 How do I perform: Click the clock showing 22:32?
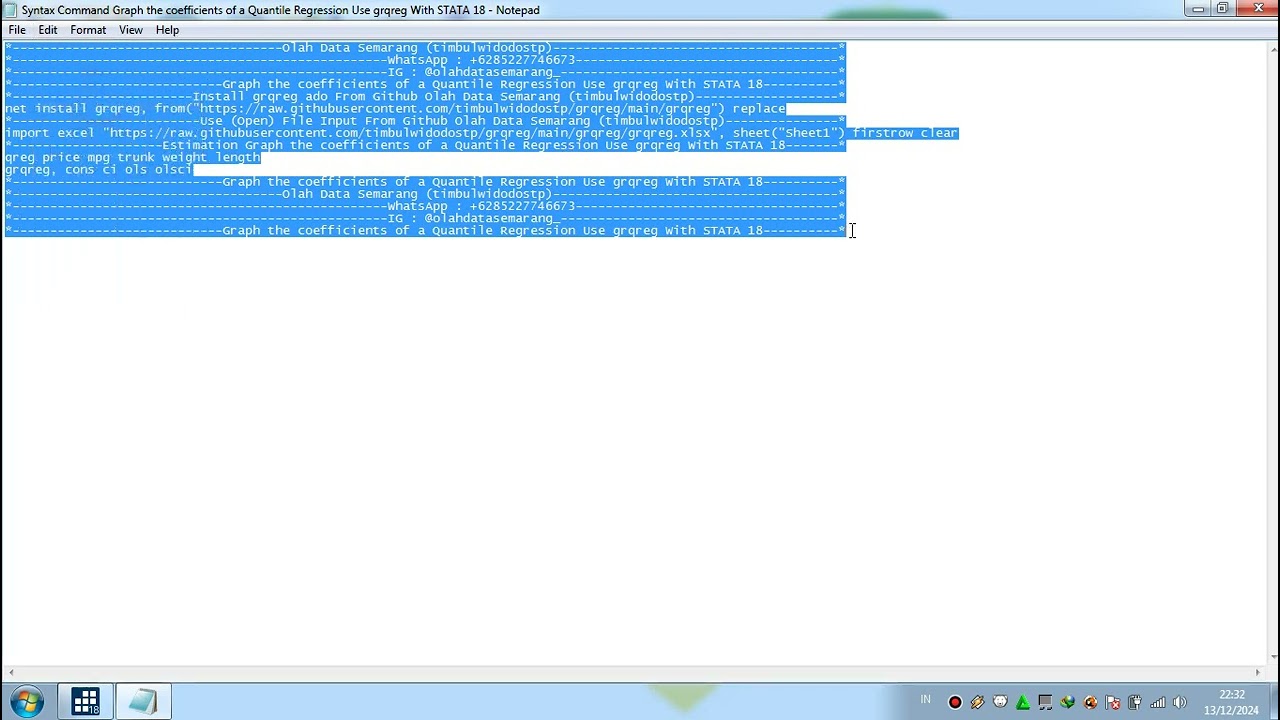click(x=1232, y=702)
